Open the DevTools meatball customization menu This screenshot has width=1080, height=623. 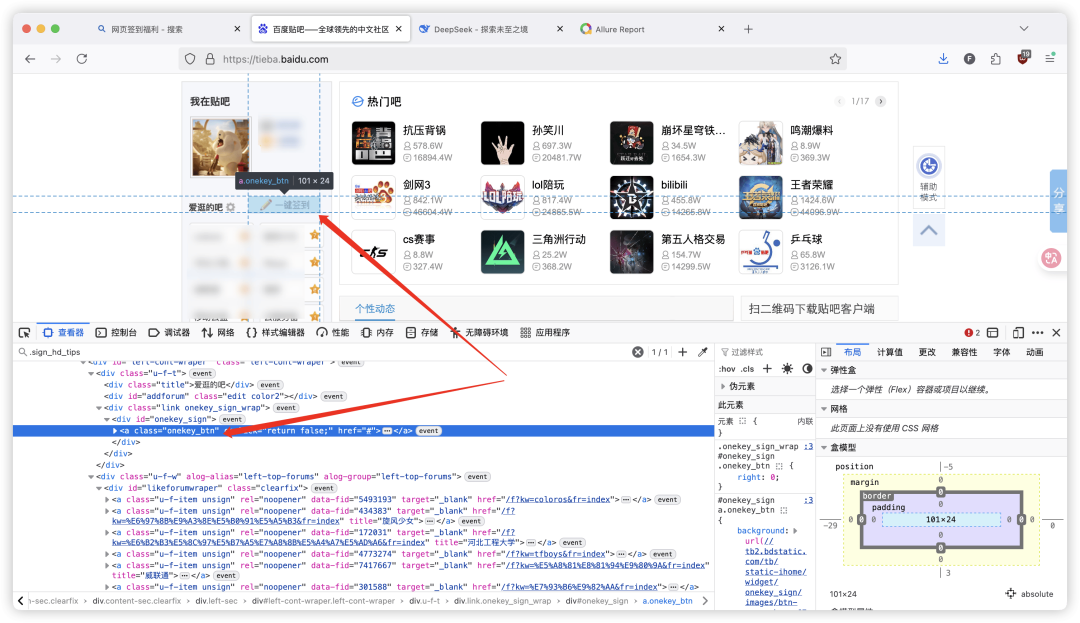click(1037, 332)
